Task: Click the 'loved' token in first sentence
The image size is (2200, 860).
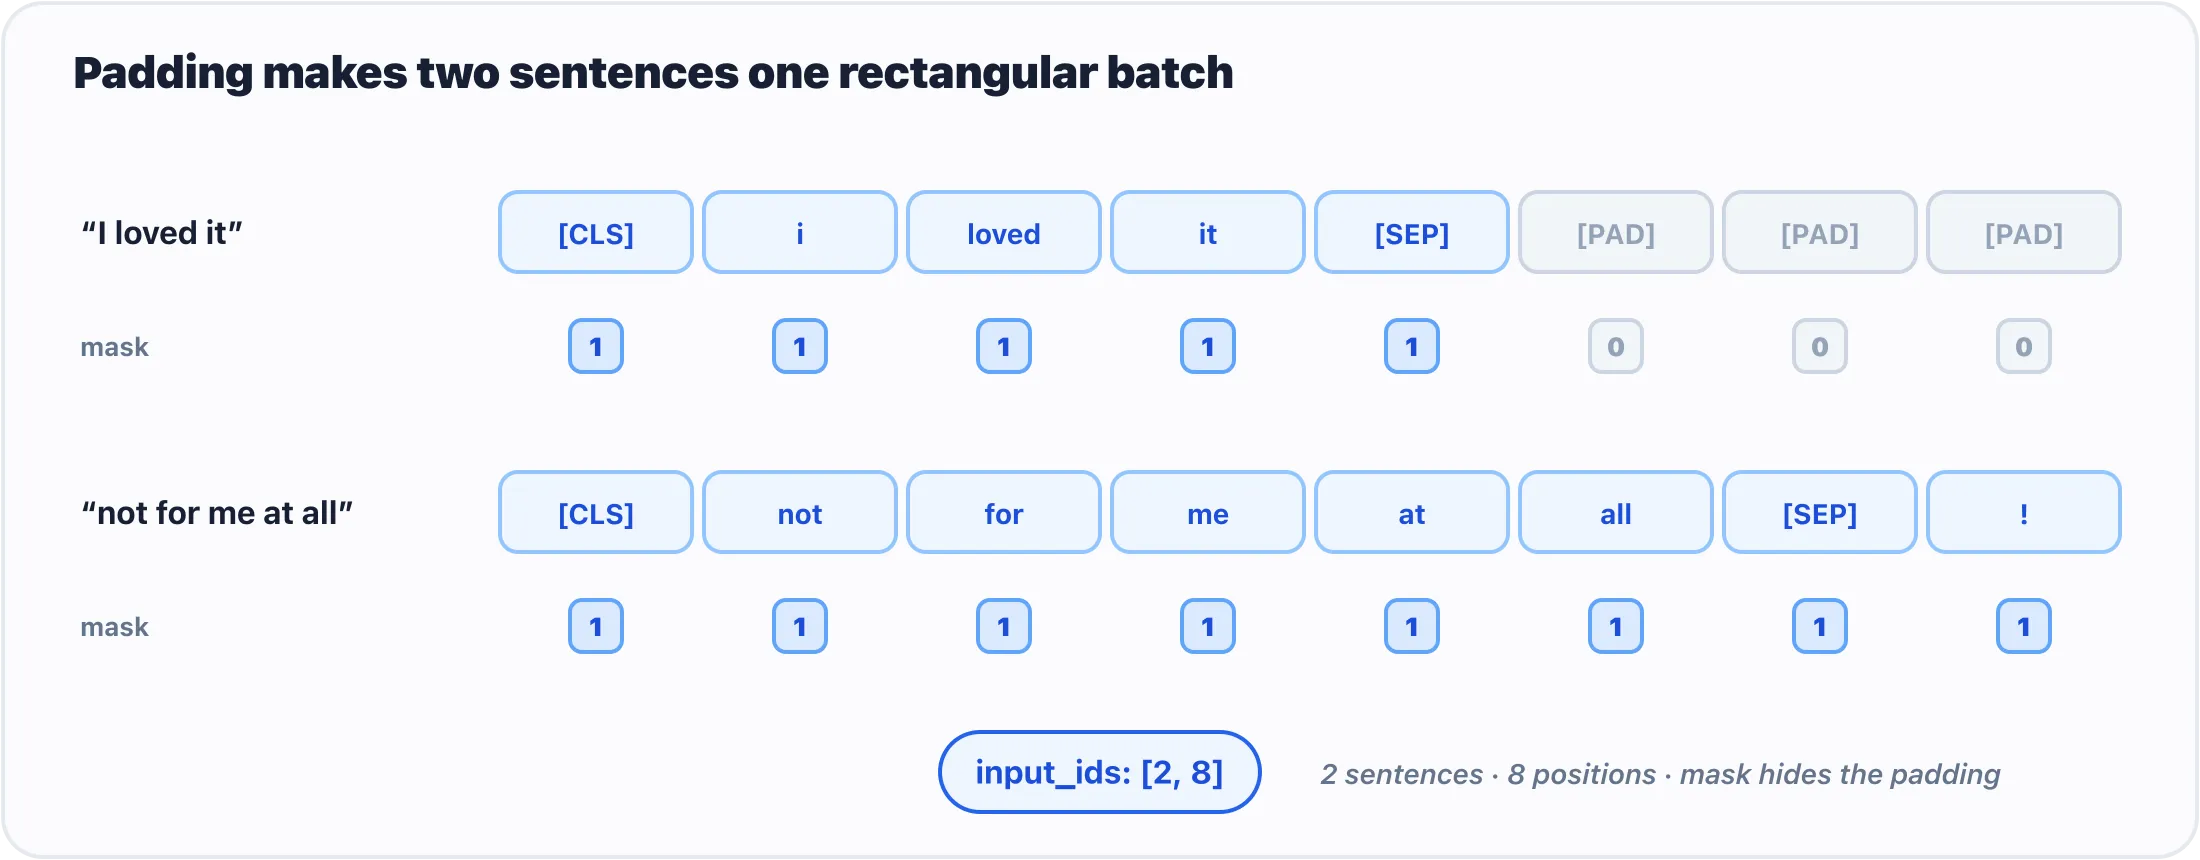Action: pos(1004,233)
